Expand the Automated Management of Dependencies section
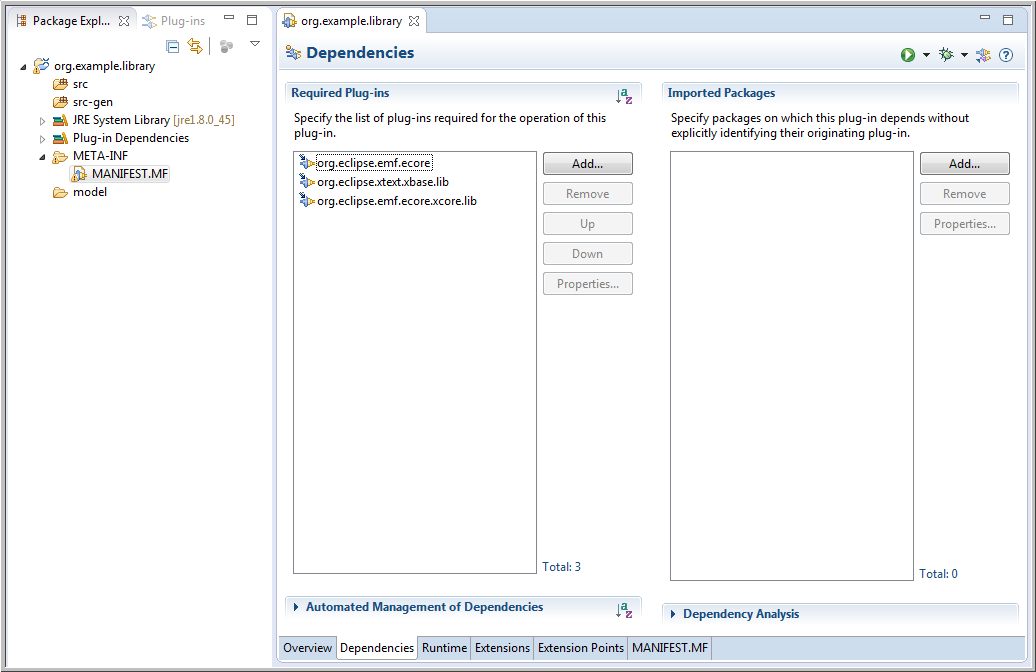Image resolution: width=1036 pixels, height=672 pixels. [297, 607]
